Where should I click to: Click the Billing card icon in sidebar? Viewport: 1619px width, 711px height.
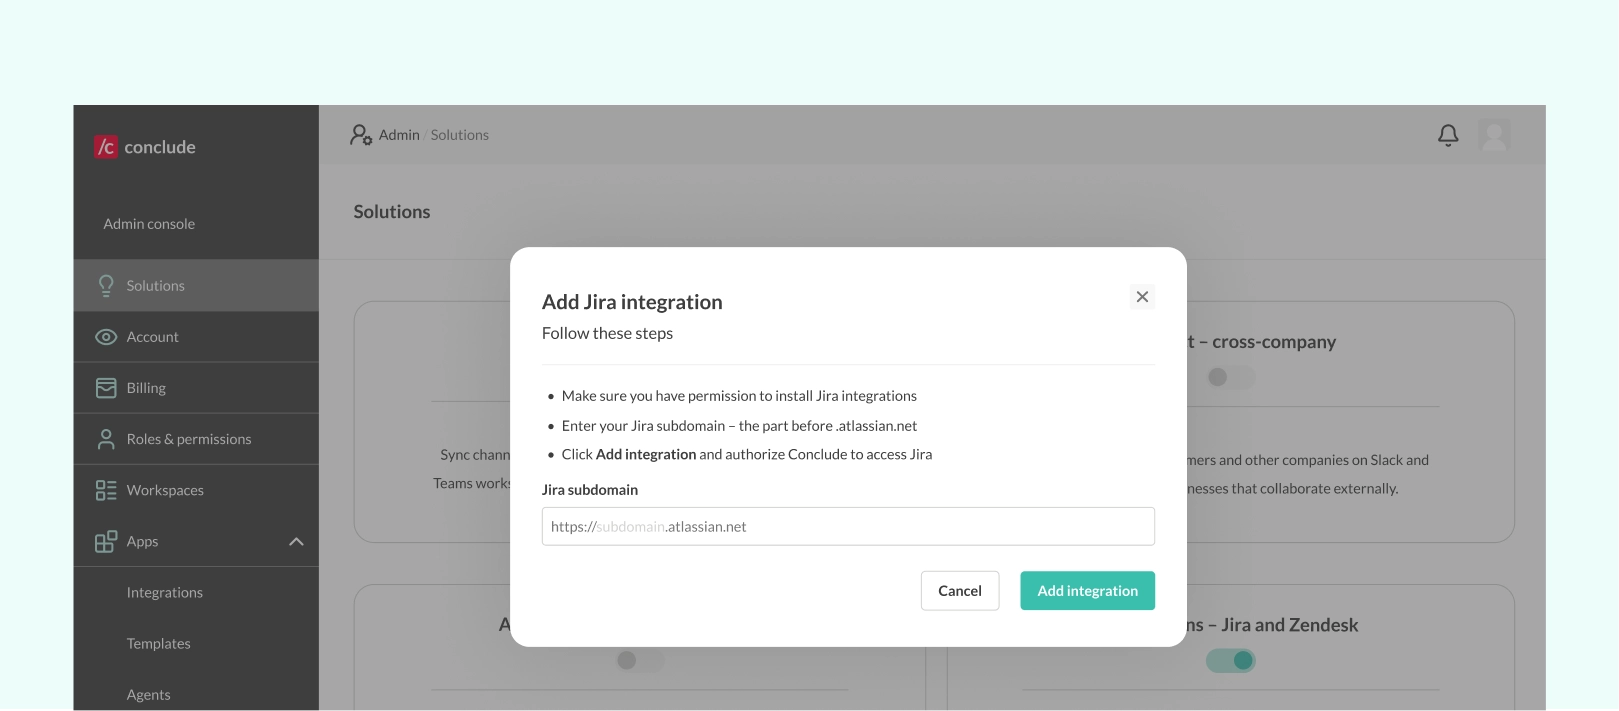106,388
